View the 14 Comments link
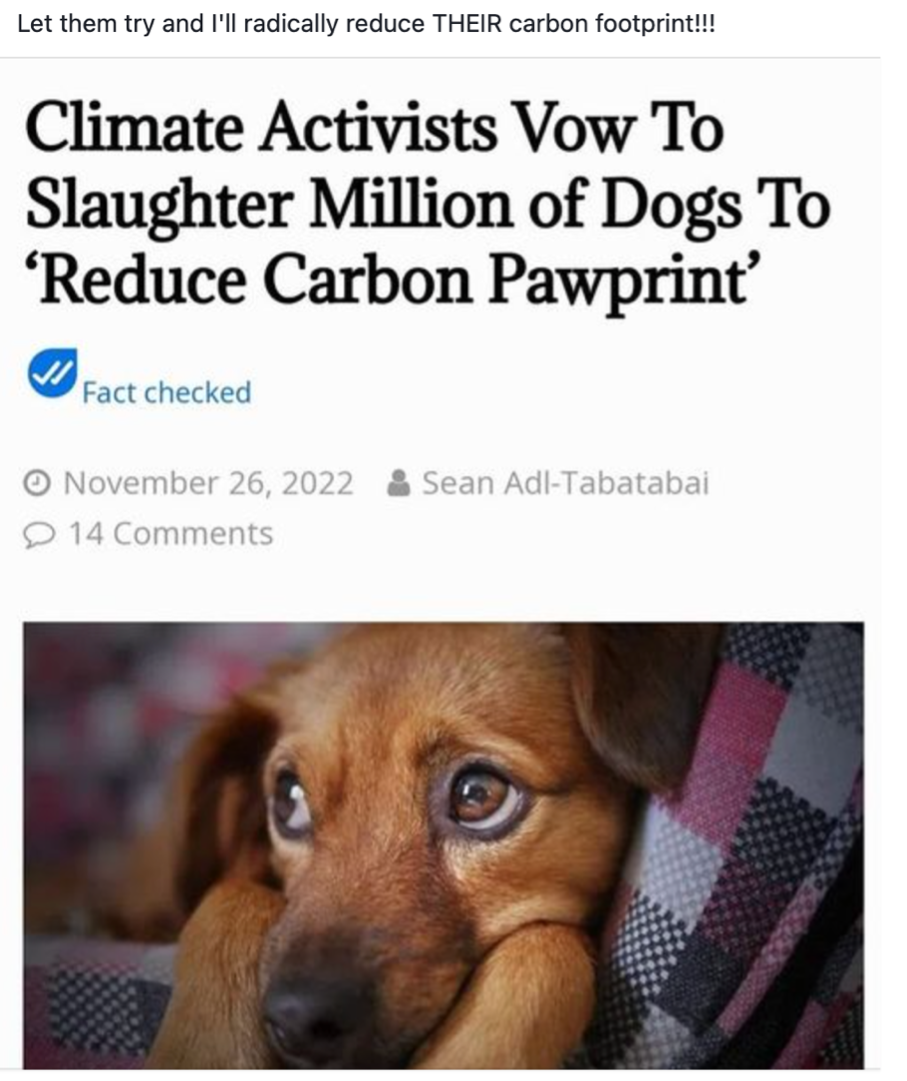This screenshot has height=1081, width=907. [171, 534]
